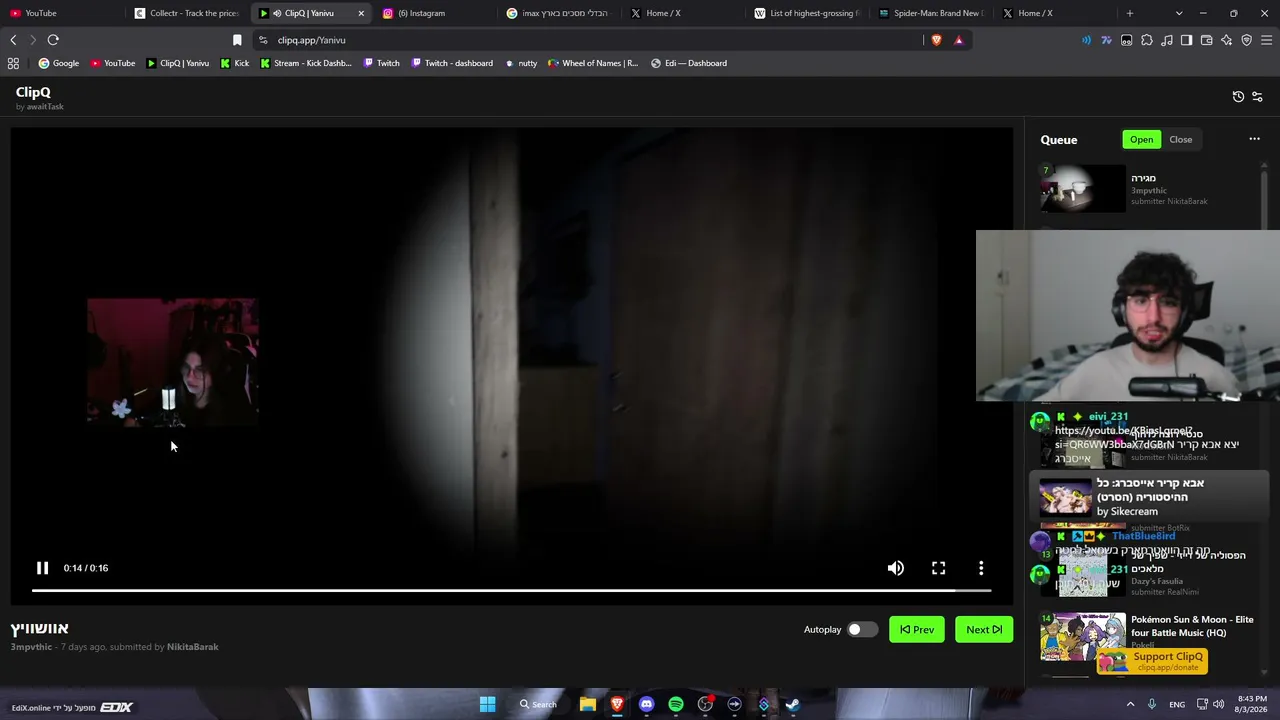
Task: Switch to the List of highest-grossing tab
Action: click(x=808, y=13)
